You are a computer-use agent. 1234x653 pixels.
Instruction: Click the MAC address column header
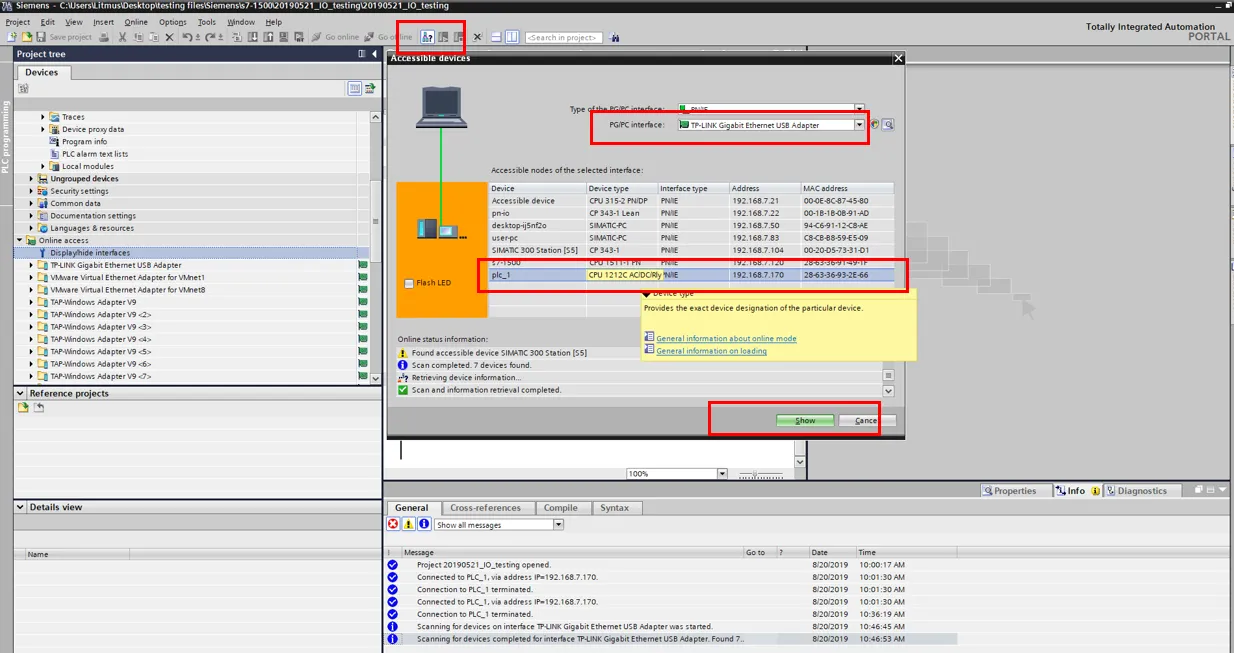[x=848, y=188]
